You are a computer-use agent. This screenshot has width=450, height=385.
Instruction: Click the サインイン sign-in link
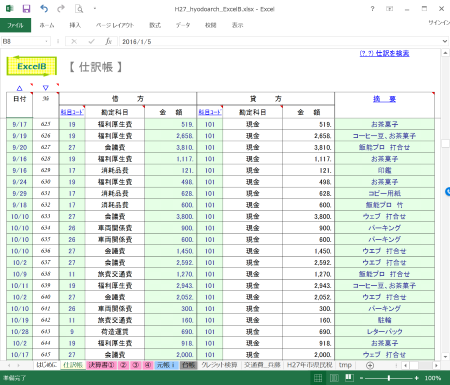click(439, 22)
